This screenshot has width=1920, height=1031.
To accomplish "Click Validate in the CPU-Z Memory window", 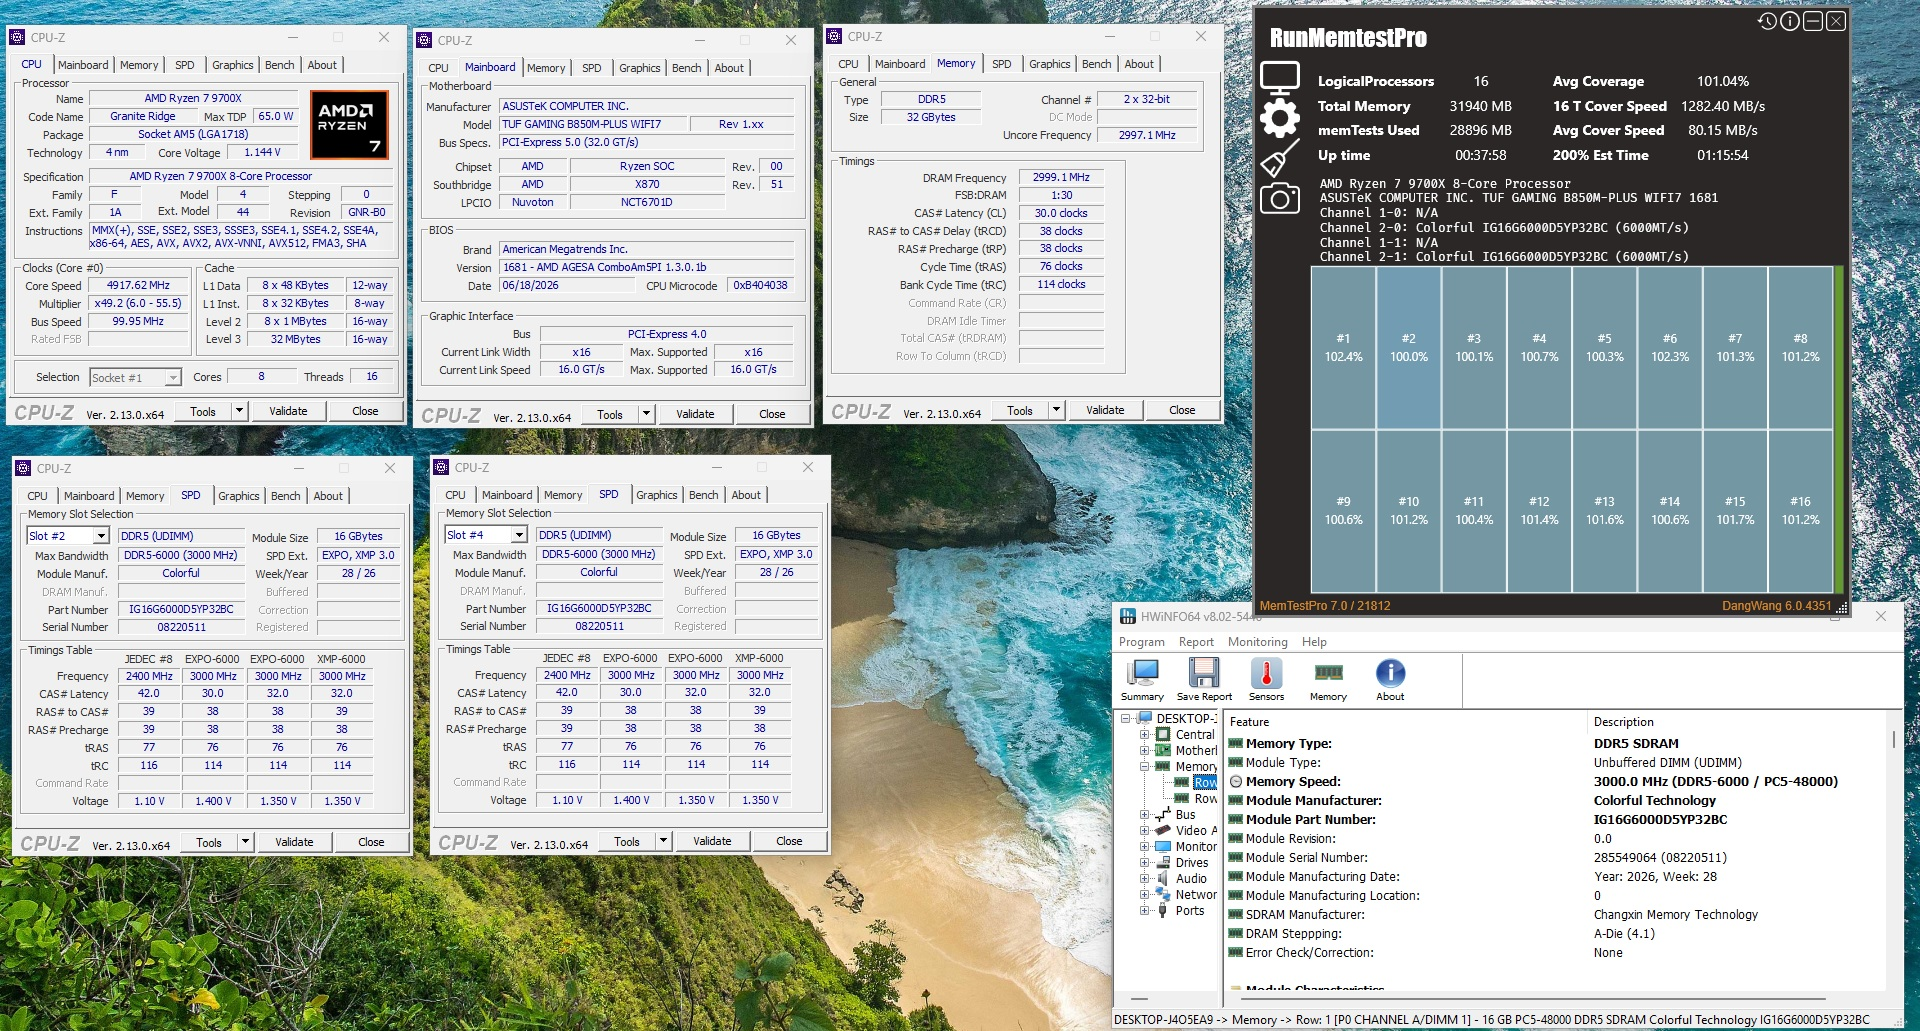I will (1105, 410).
